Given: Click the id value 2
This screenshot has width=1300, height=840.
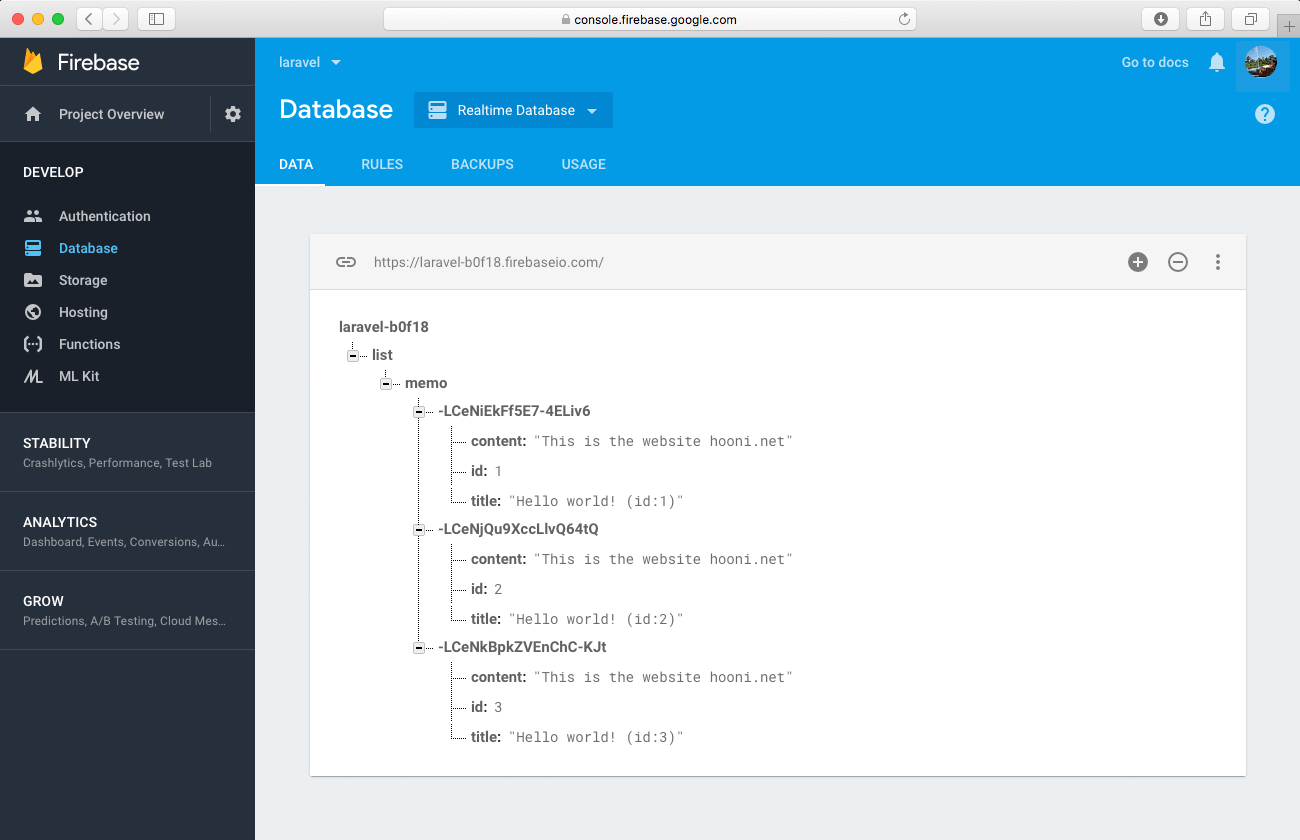Looking at the screenshot, I should pos(498,589).
